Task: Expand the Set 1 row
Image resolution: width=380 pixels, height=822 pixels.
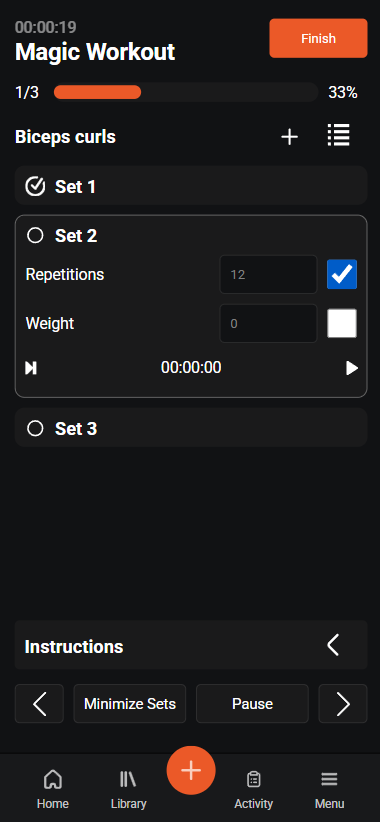Action: [x=191, y=186]
